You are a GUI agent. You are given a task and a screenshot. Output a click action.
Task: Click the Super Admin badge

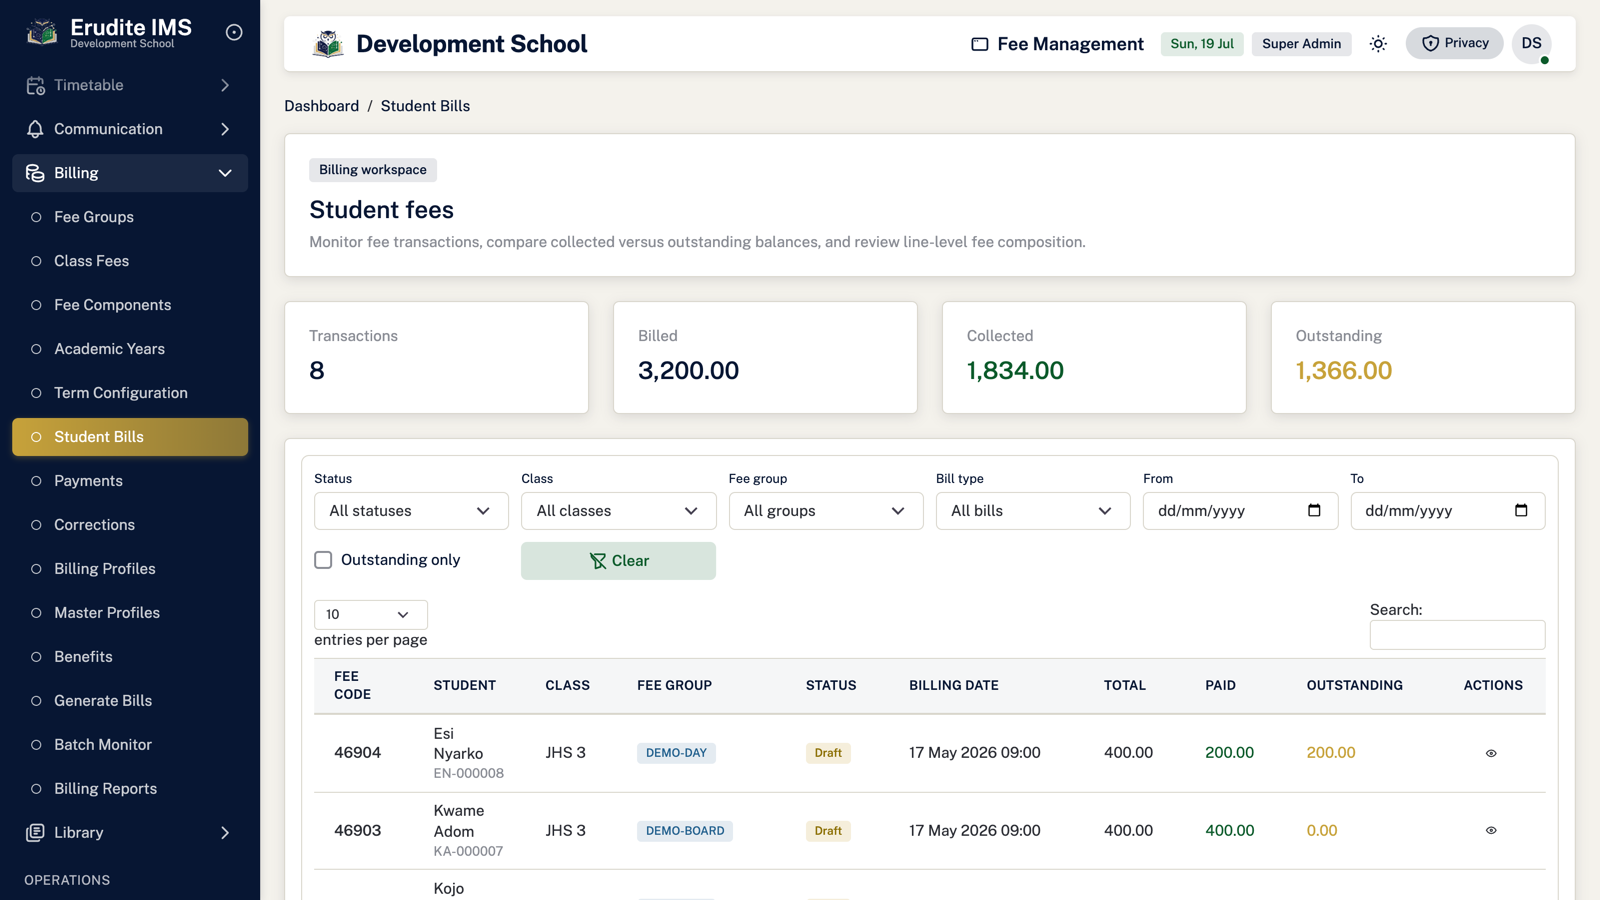pos(1301,44)
